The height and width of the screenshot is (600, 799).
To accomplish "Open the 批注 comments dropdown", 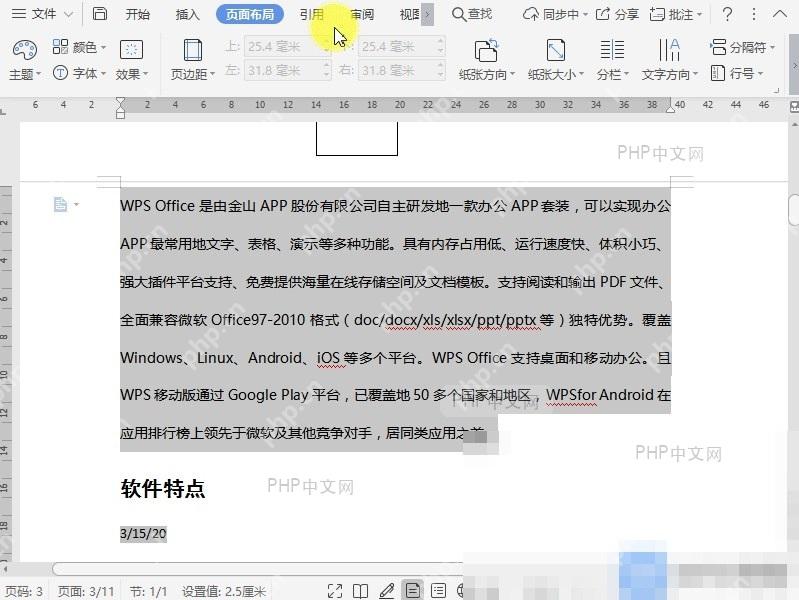I will pyautogui.click(x=676, y=14).
